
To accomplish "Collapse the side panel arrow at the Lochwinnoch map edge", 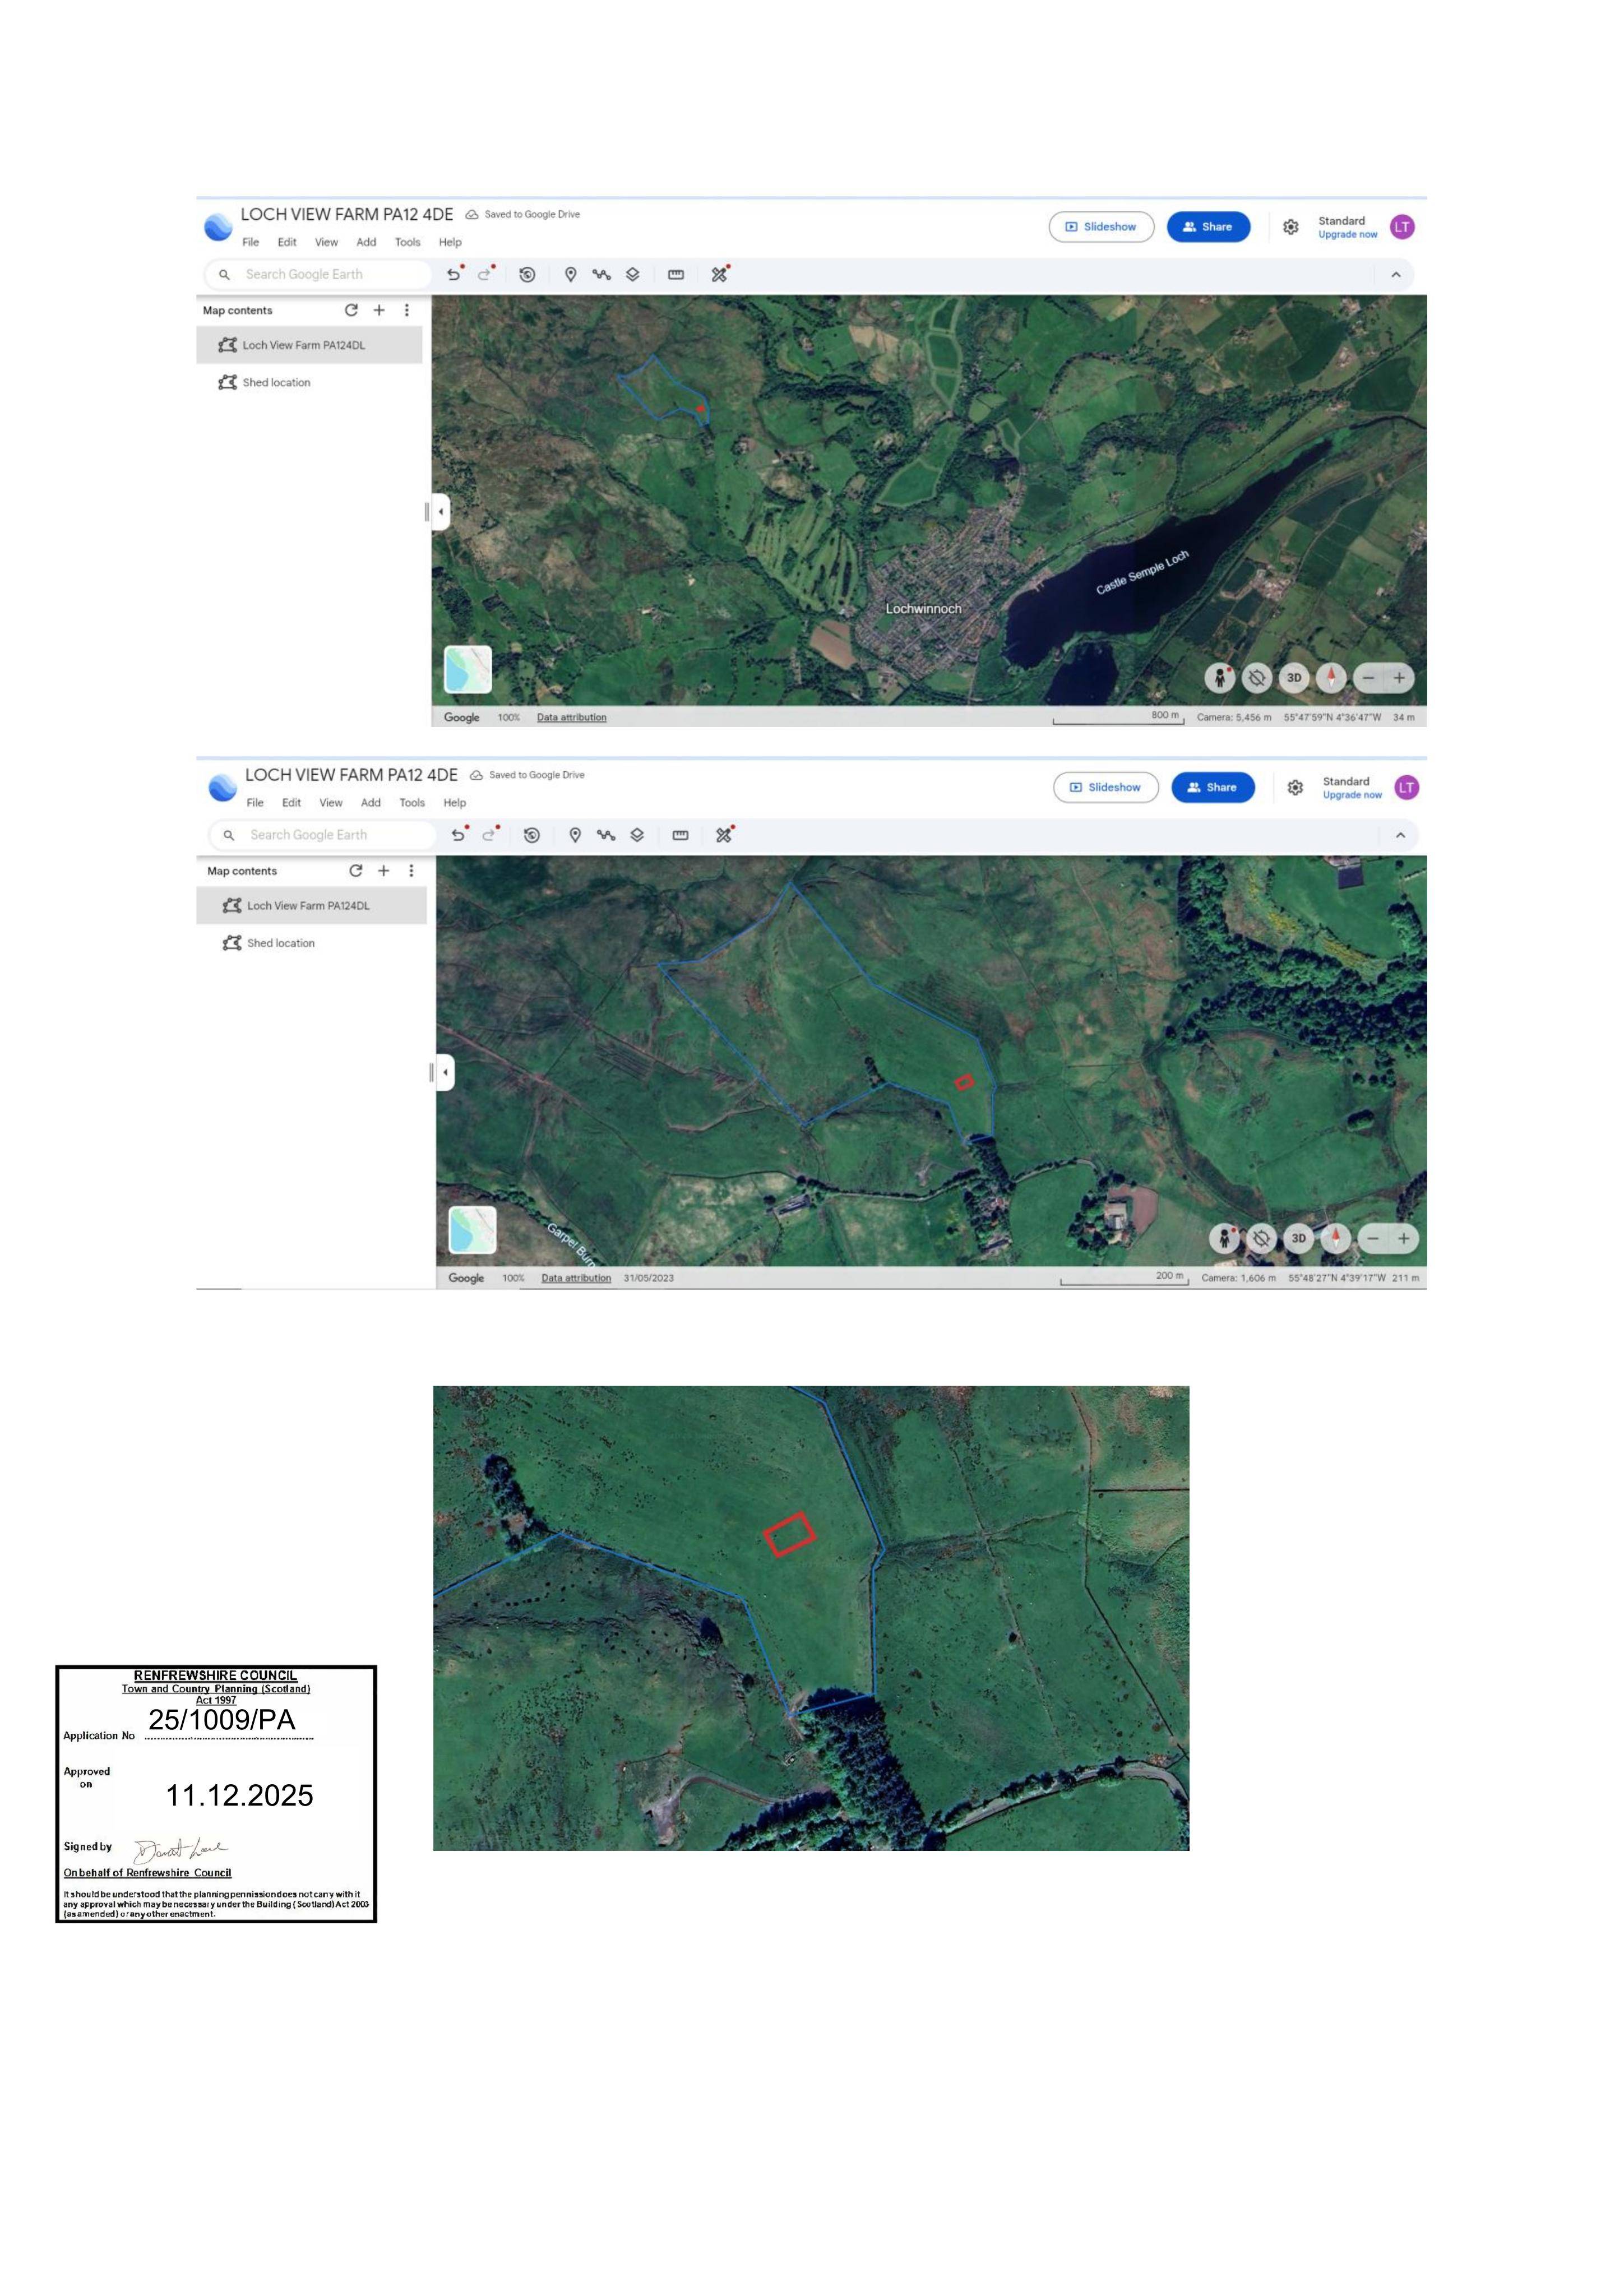I will click(441, 512).
